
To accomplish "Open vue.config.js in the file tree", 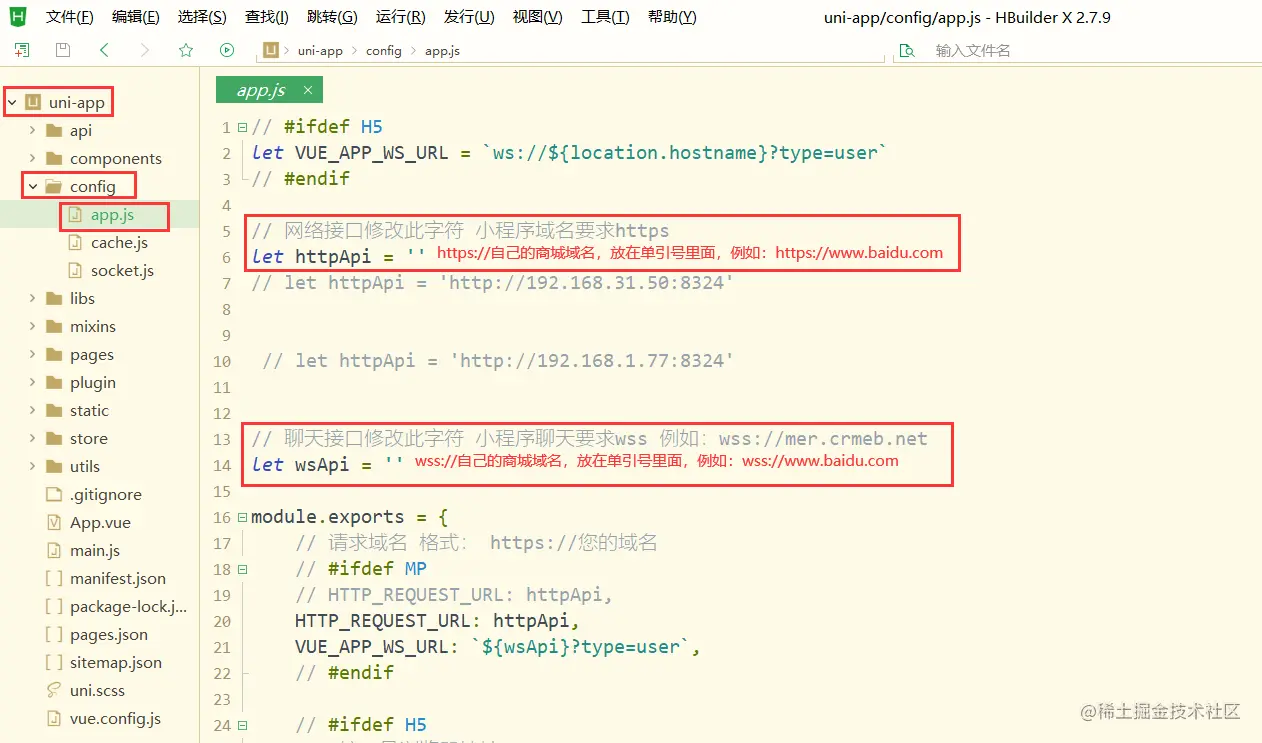I will point(115,718).
